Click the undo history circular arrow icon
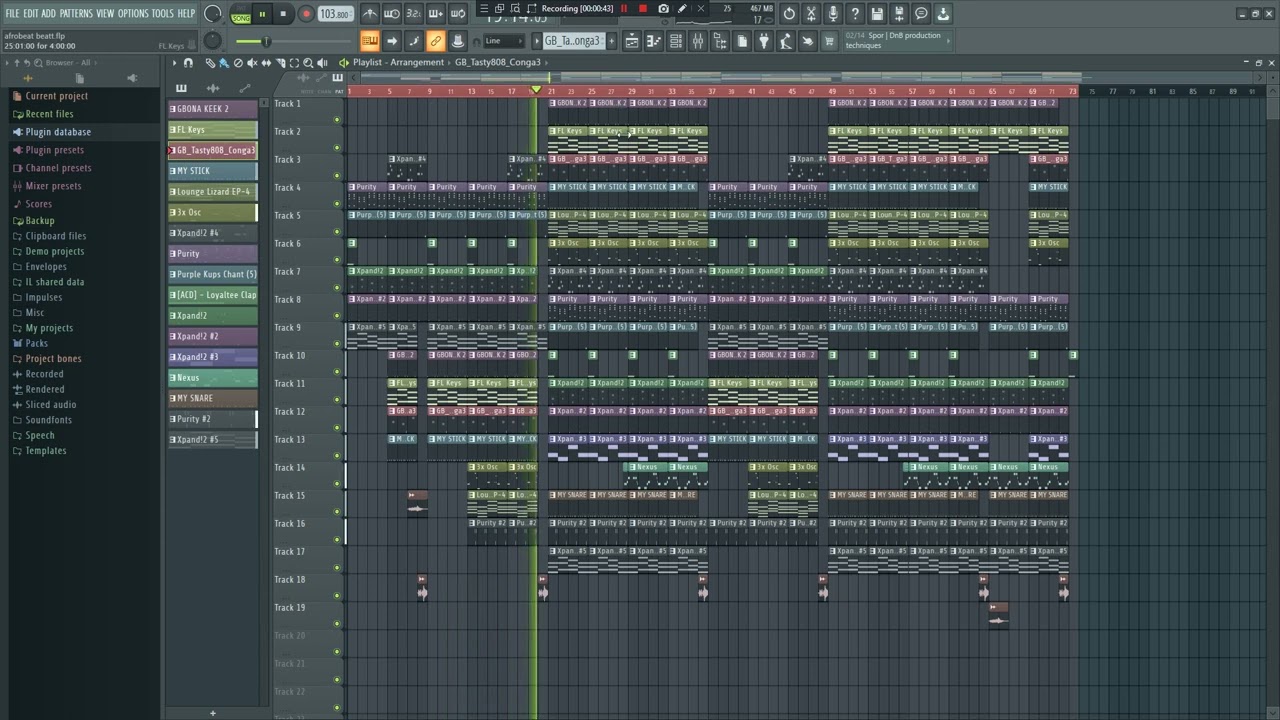The height and width of the screenshot is (720, 1280). click(789, 14)
